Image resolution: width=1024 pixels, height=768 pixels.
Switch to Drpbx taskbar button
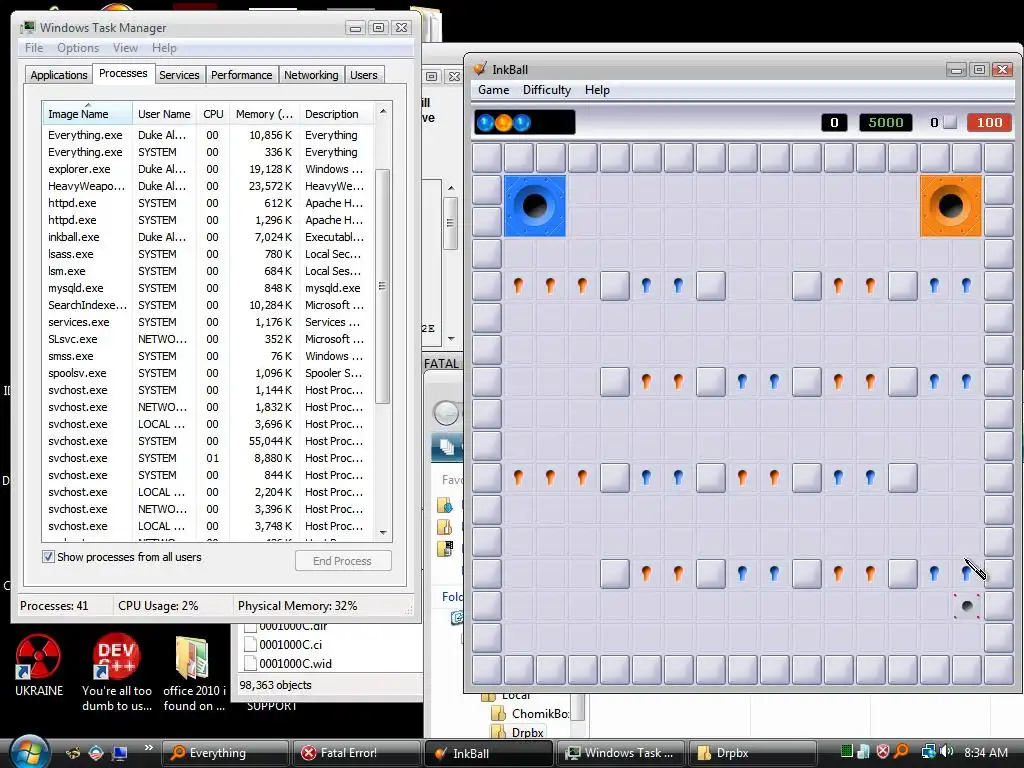(x=751, y=753)
